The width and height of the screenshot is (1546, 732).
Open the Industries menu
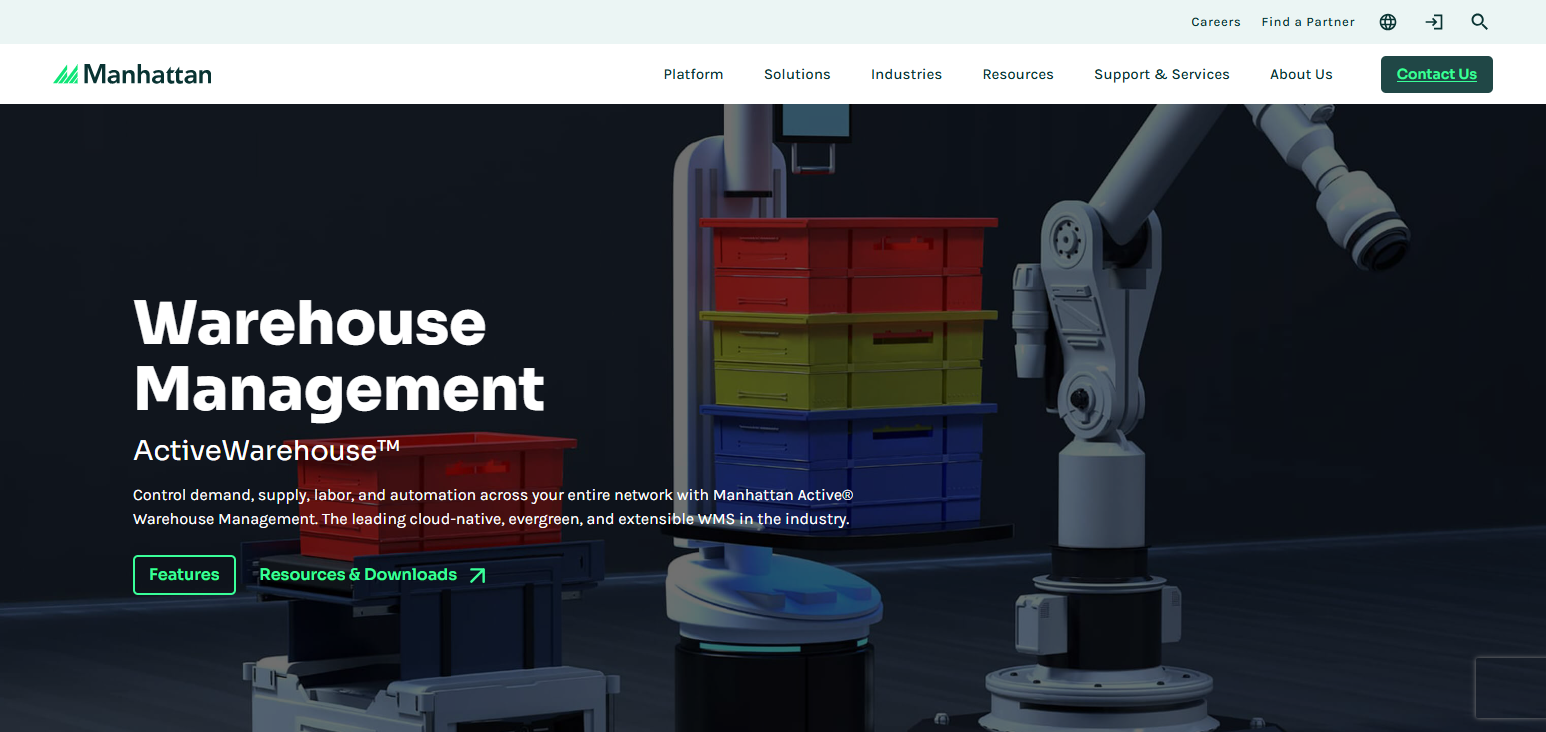point(906,74)
